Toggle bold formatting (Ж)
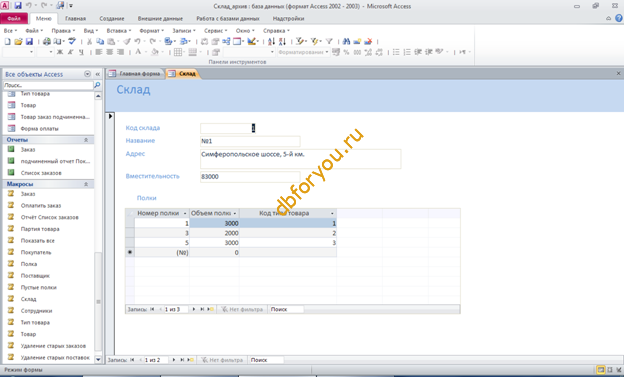The image size is (624, 377). [60, 52]
